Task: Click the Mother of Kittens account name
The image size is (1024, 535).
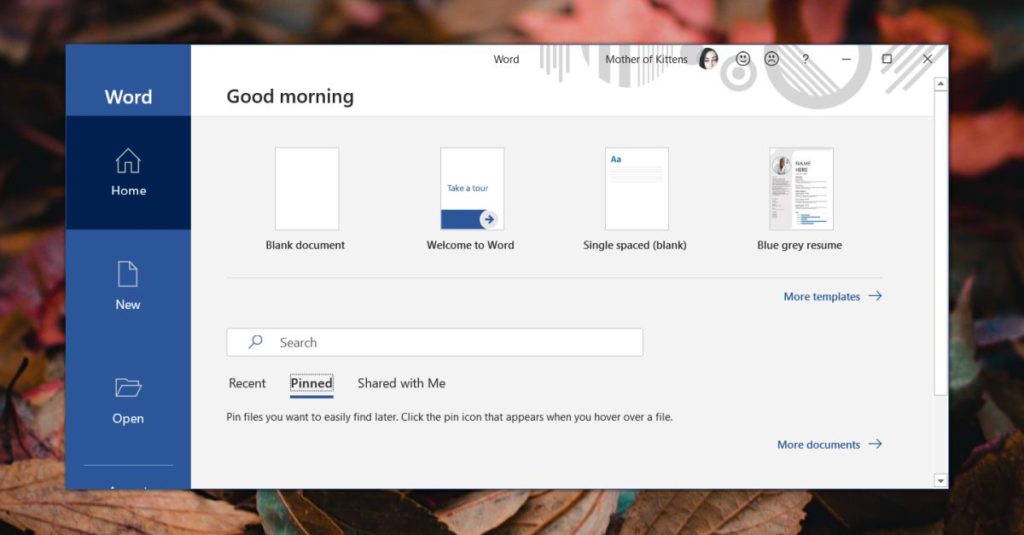Action: [x=646, y=59]
